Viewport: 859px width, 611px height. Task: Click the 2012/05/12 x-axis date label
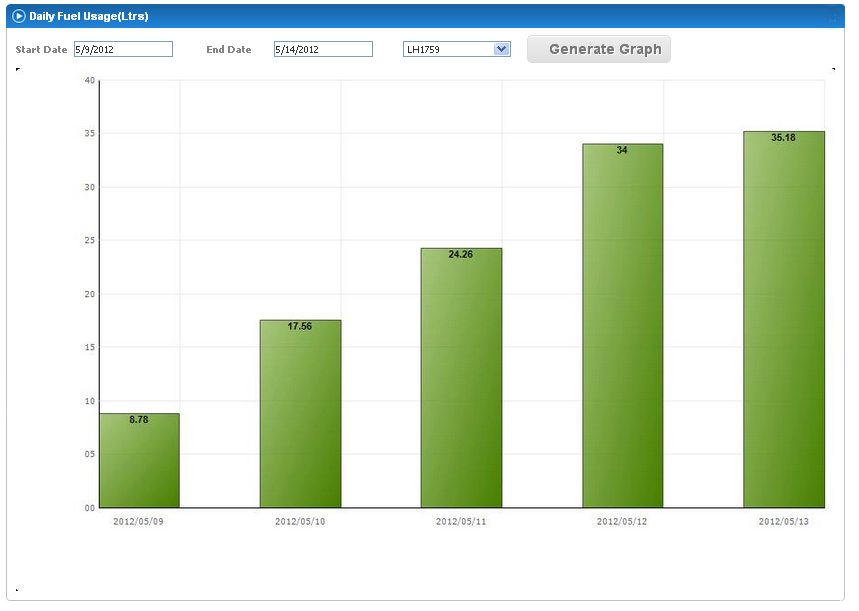point(622,522)
